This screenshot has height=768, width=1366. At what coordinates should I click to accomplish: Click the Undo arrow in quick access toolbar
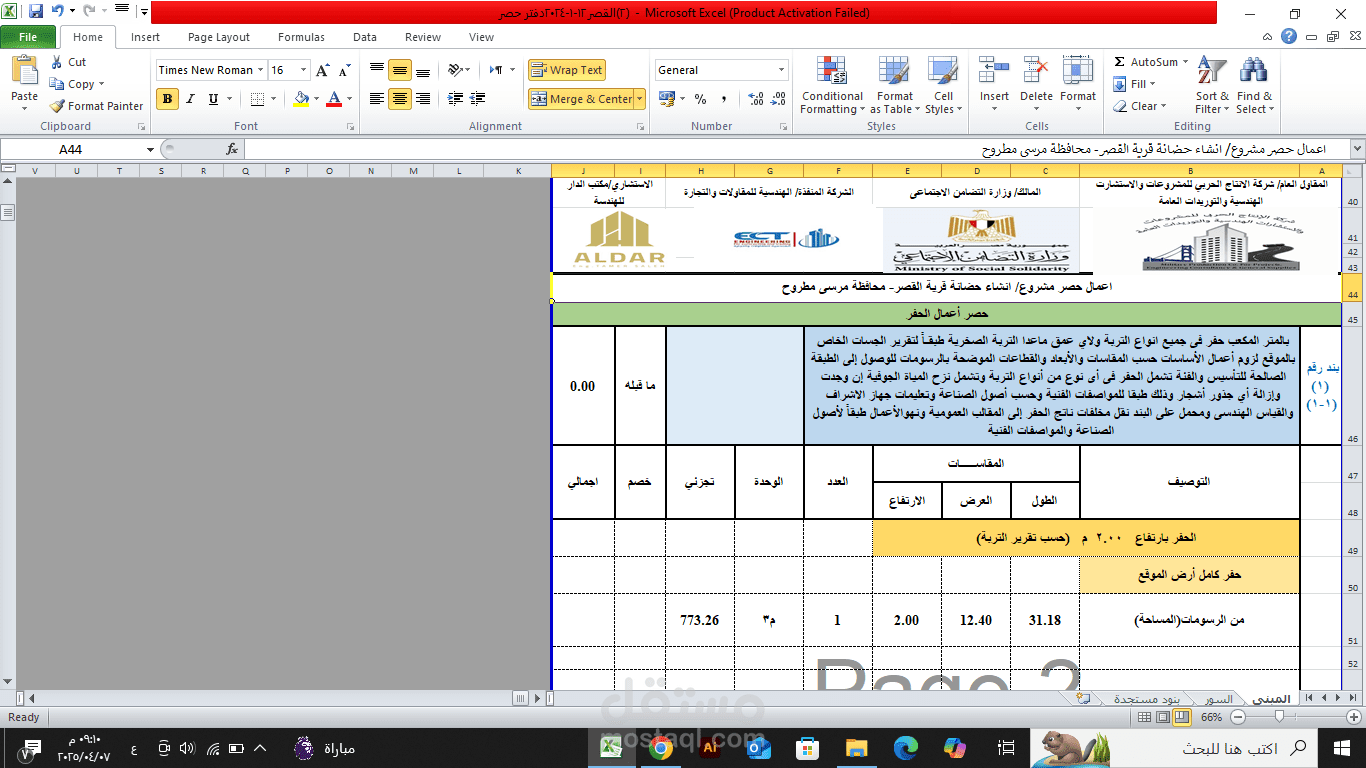[58, 12]
